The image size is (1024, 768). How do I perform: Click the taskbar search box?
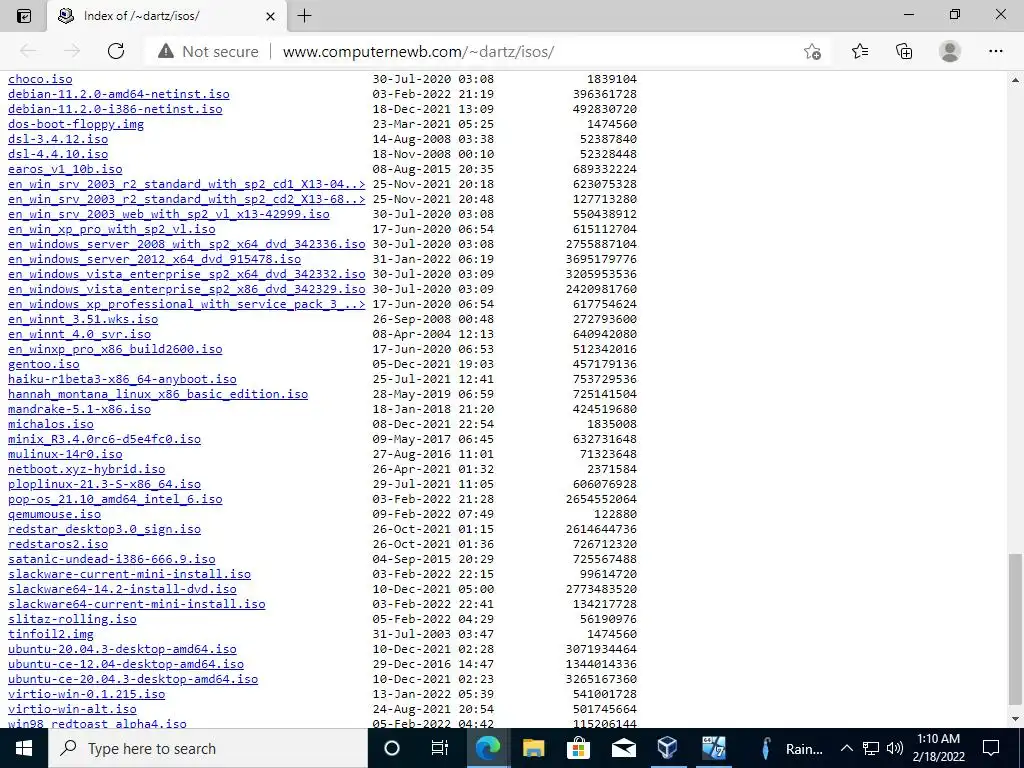[x=208, y=748]
